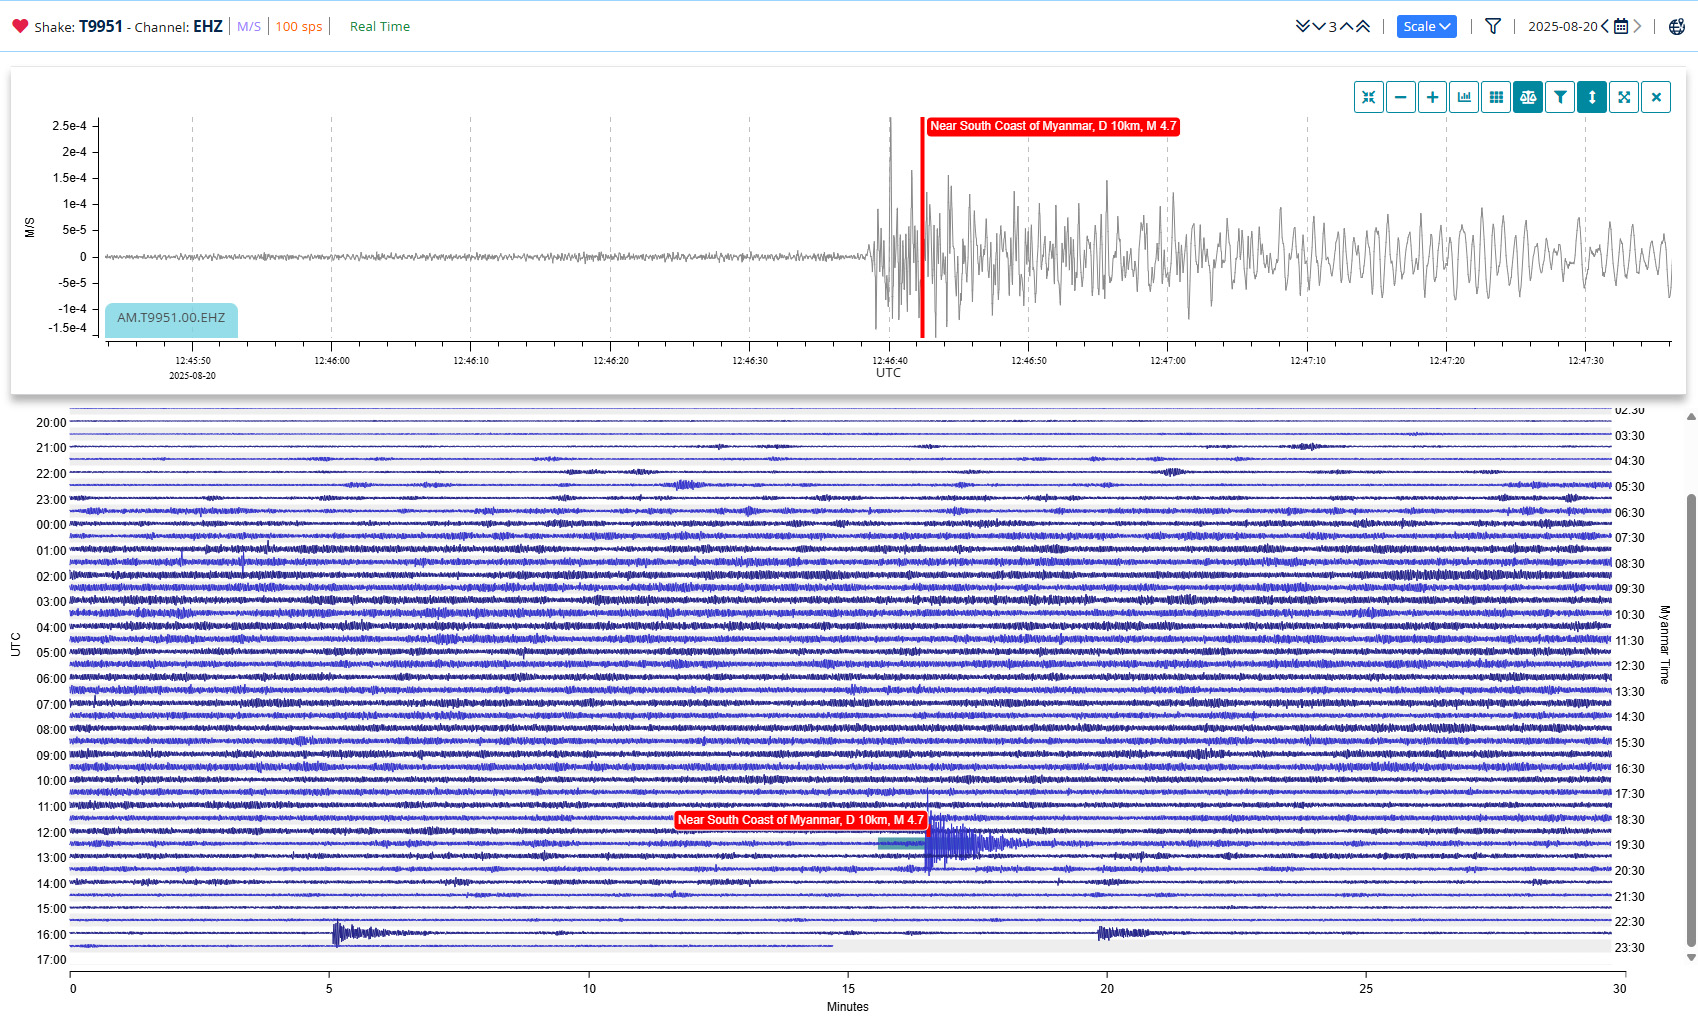Click the double-up chevron to increase gain fully
The image size is (1698, 1017).
pyautogui.click(x=1362, y=26)
